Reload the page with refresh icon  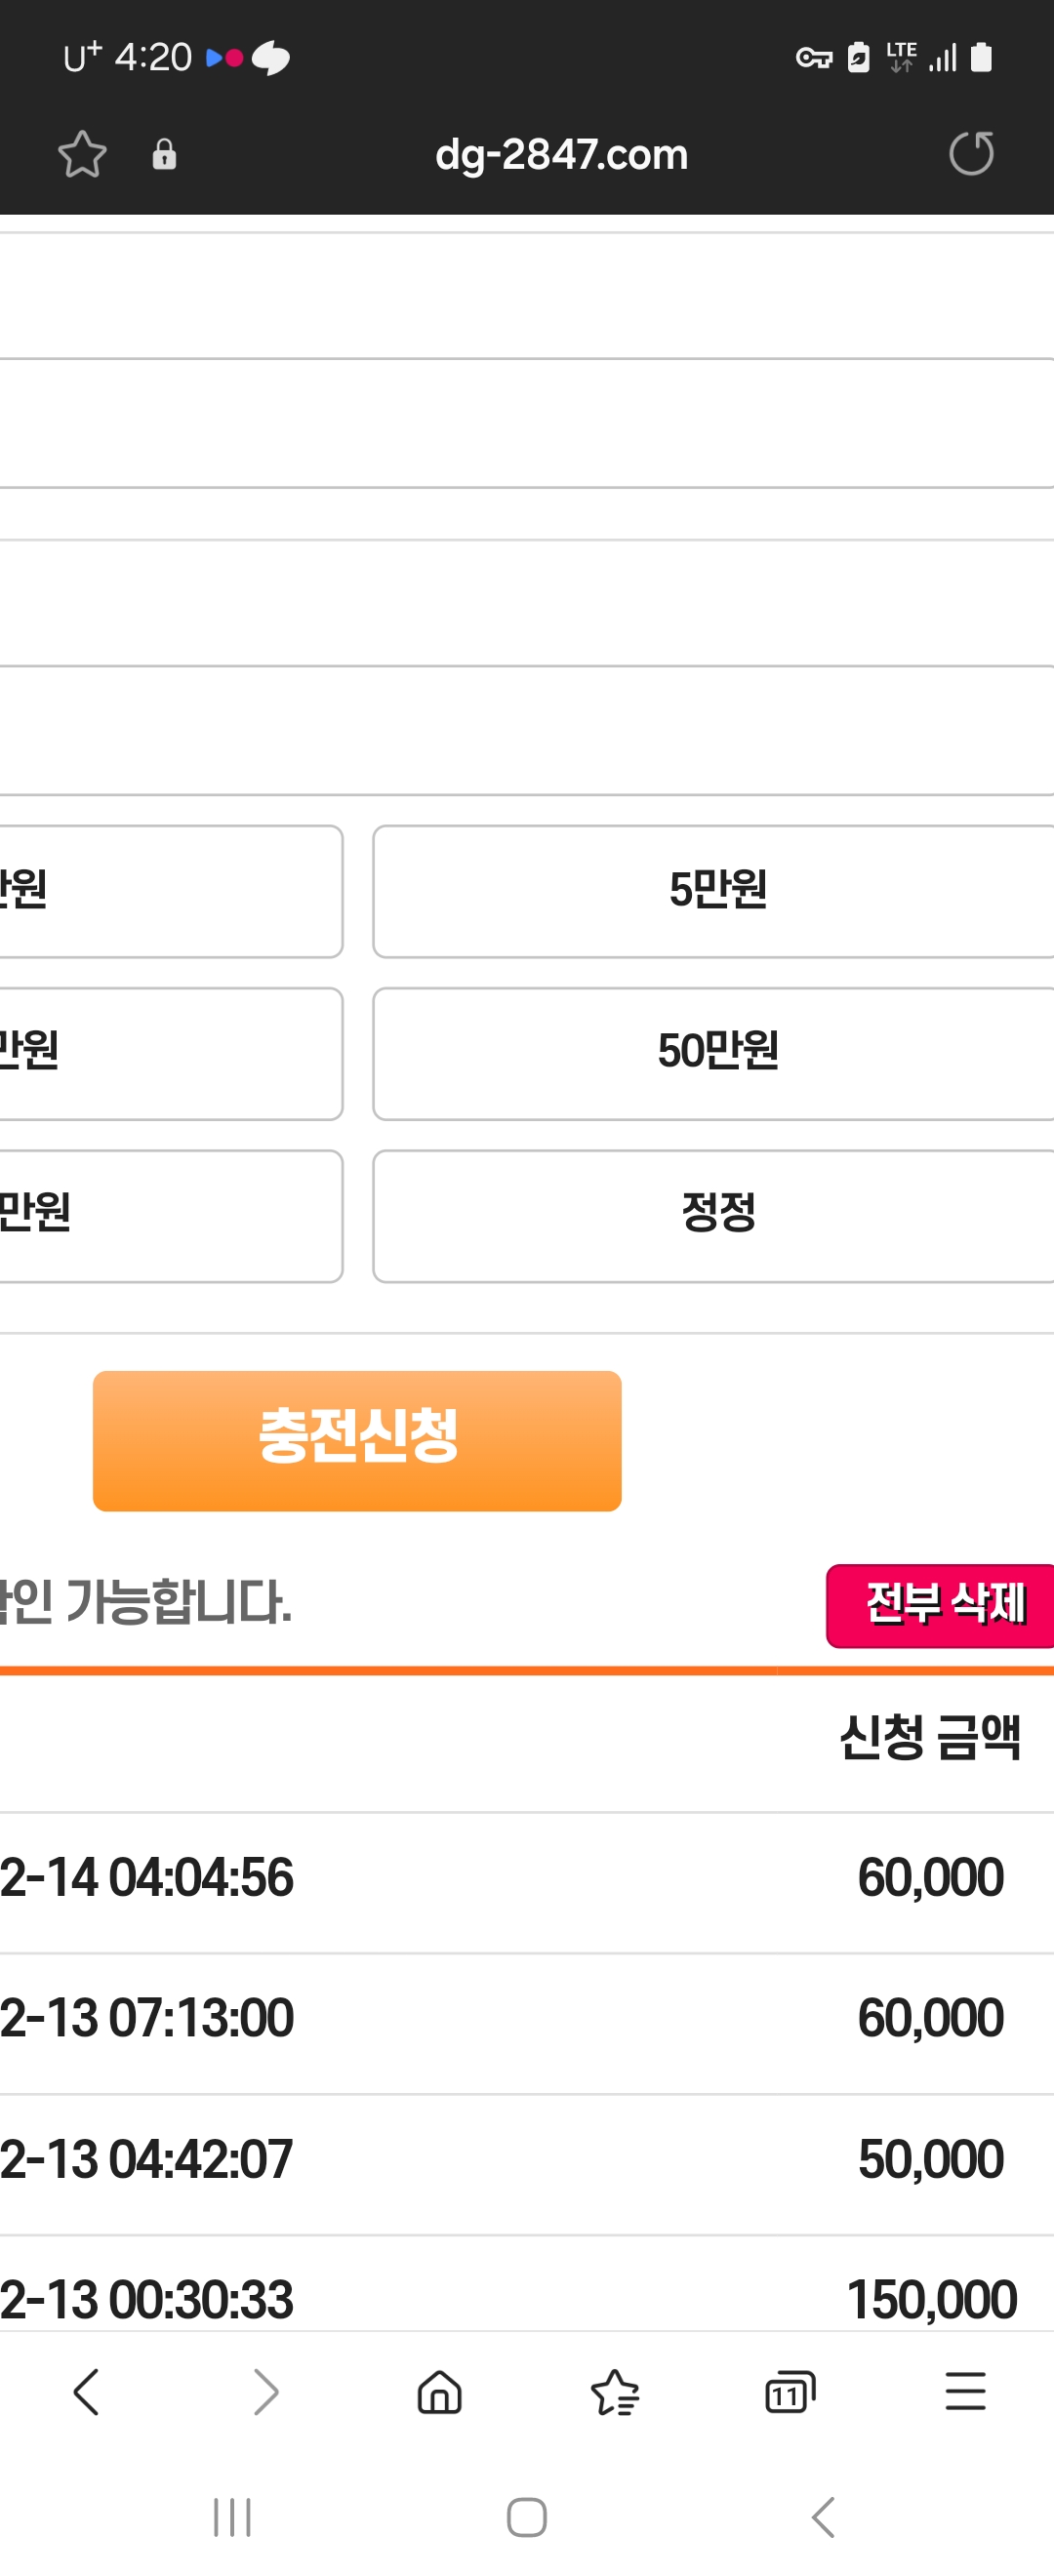pos(971,154)
